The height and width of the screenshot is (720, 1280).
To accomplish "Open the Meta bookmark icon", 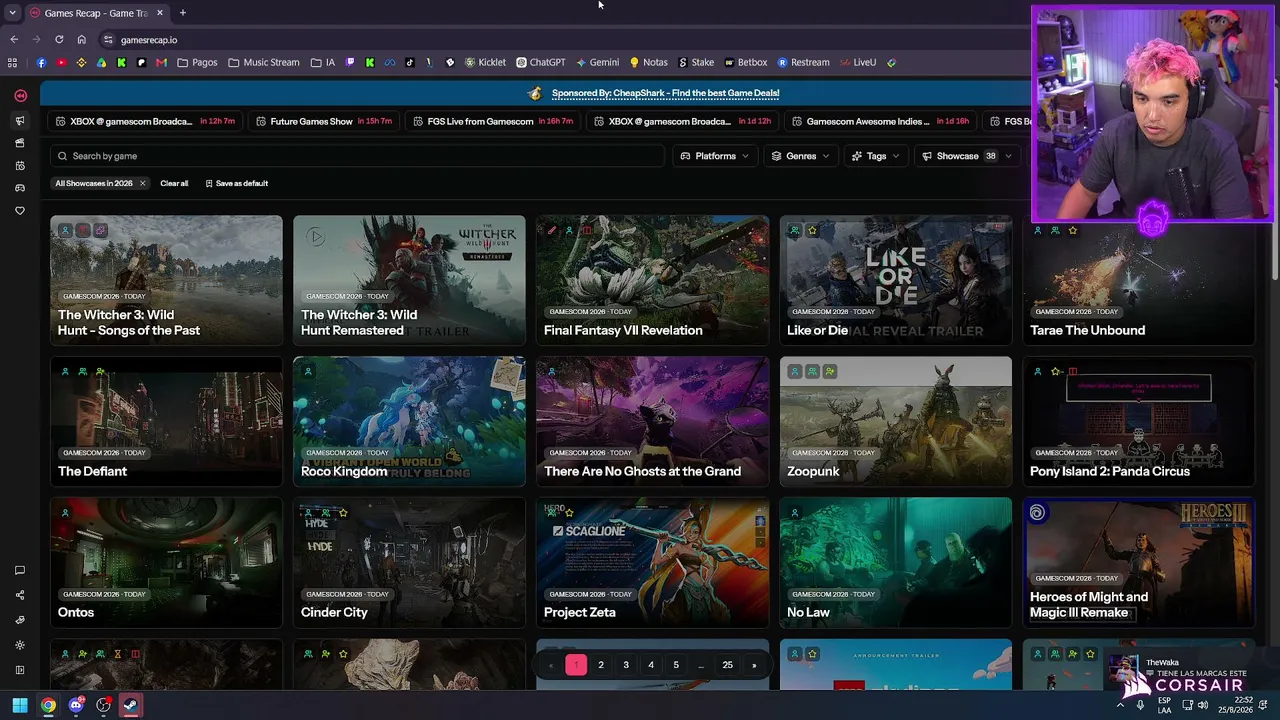I will tap(390, 62).
